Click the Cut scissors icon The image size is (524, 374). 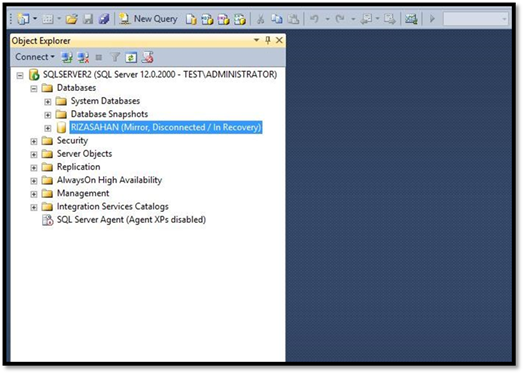tap(260, 19)
